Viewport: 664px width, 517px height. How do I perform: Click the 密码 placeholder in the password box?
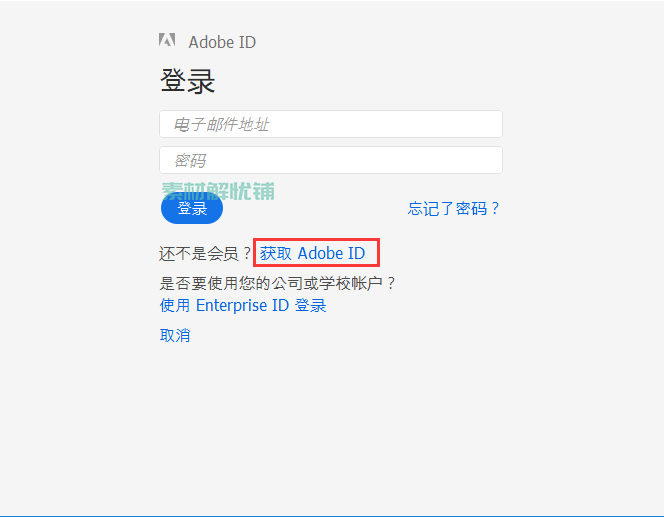(x=190, y=160)
